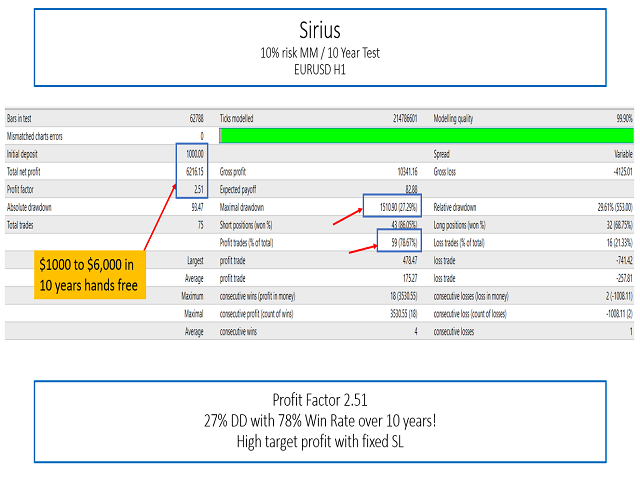This screenshot has width=640, height=480.
Task: Click the High target profit with fixed SL line
Action: [x=320, y=443]
